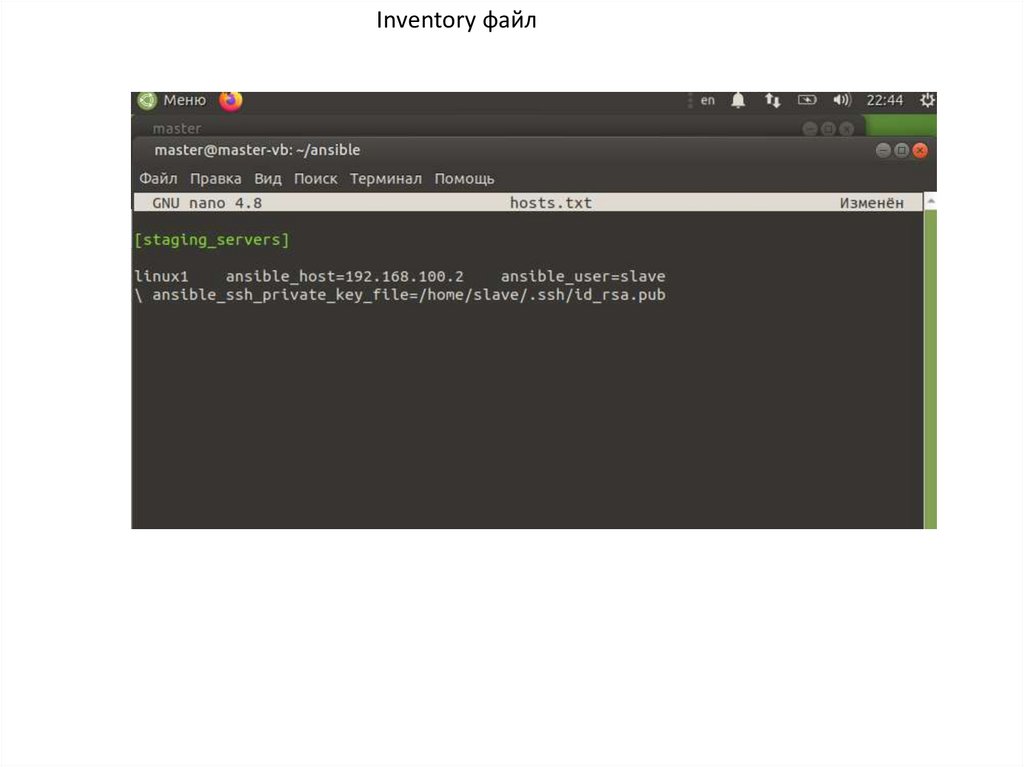Click the terminal scrollbar up arrow
The image size is (1024, 767).
click(x=931, y=201)
